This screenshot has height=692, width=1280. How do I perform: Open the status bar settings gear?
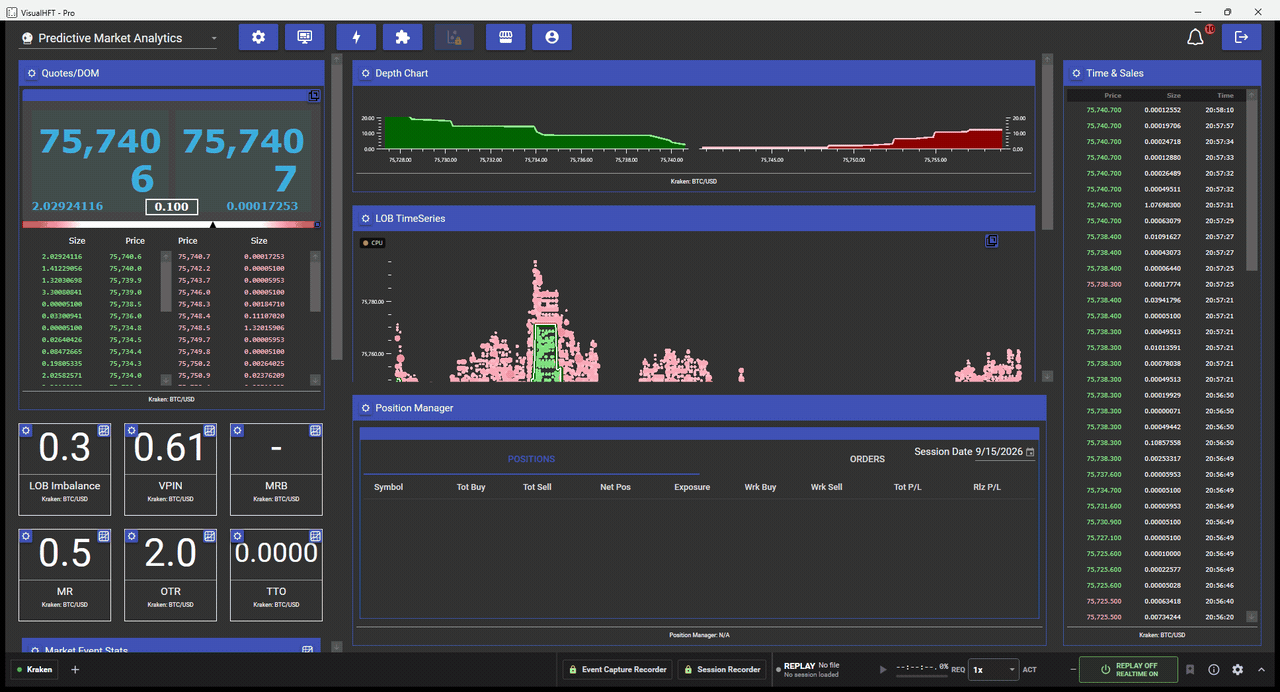(1238, 670)
